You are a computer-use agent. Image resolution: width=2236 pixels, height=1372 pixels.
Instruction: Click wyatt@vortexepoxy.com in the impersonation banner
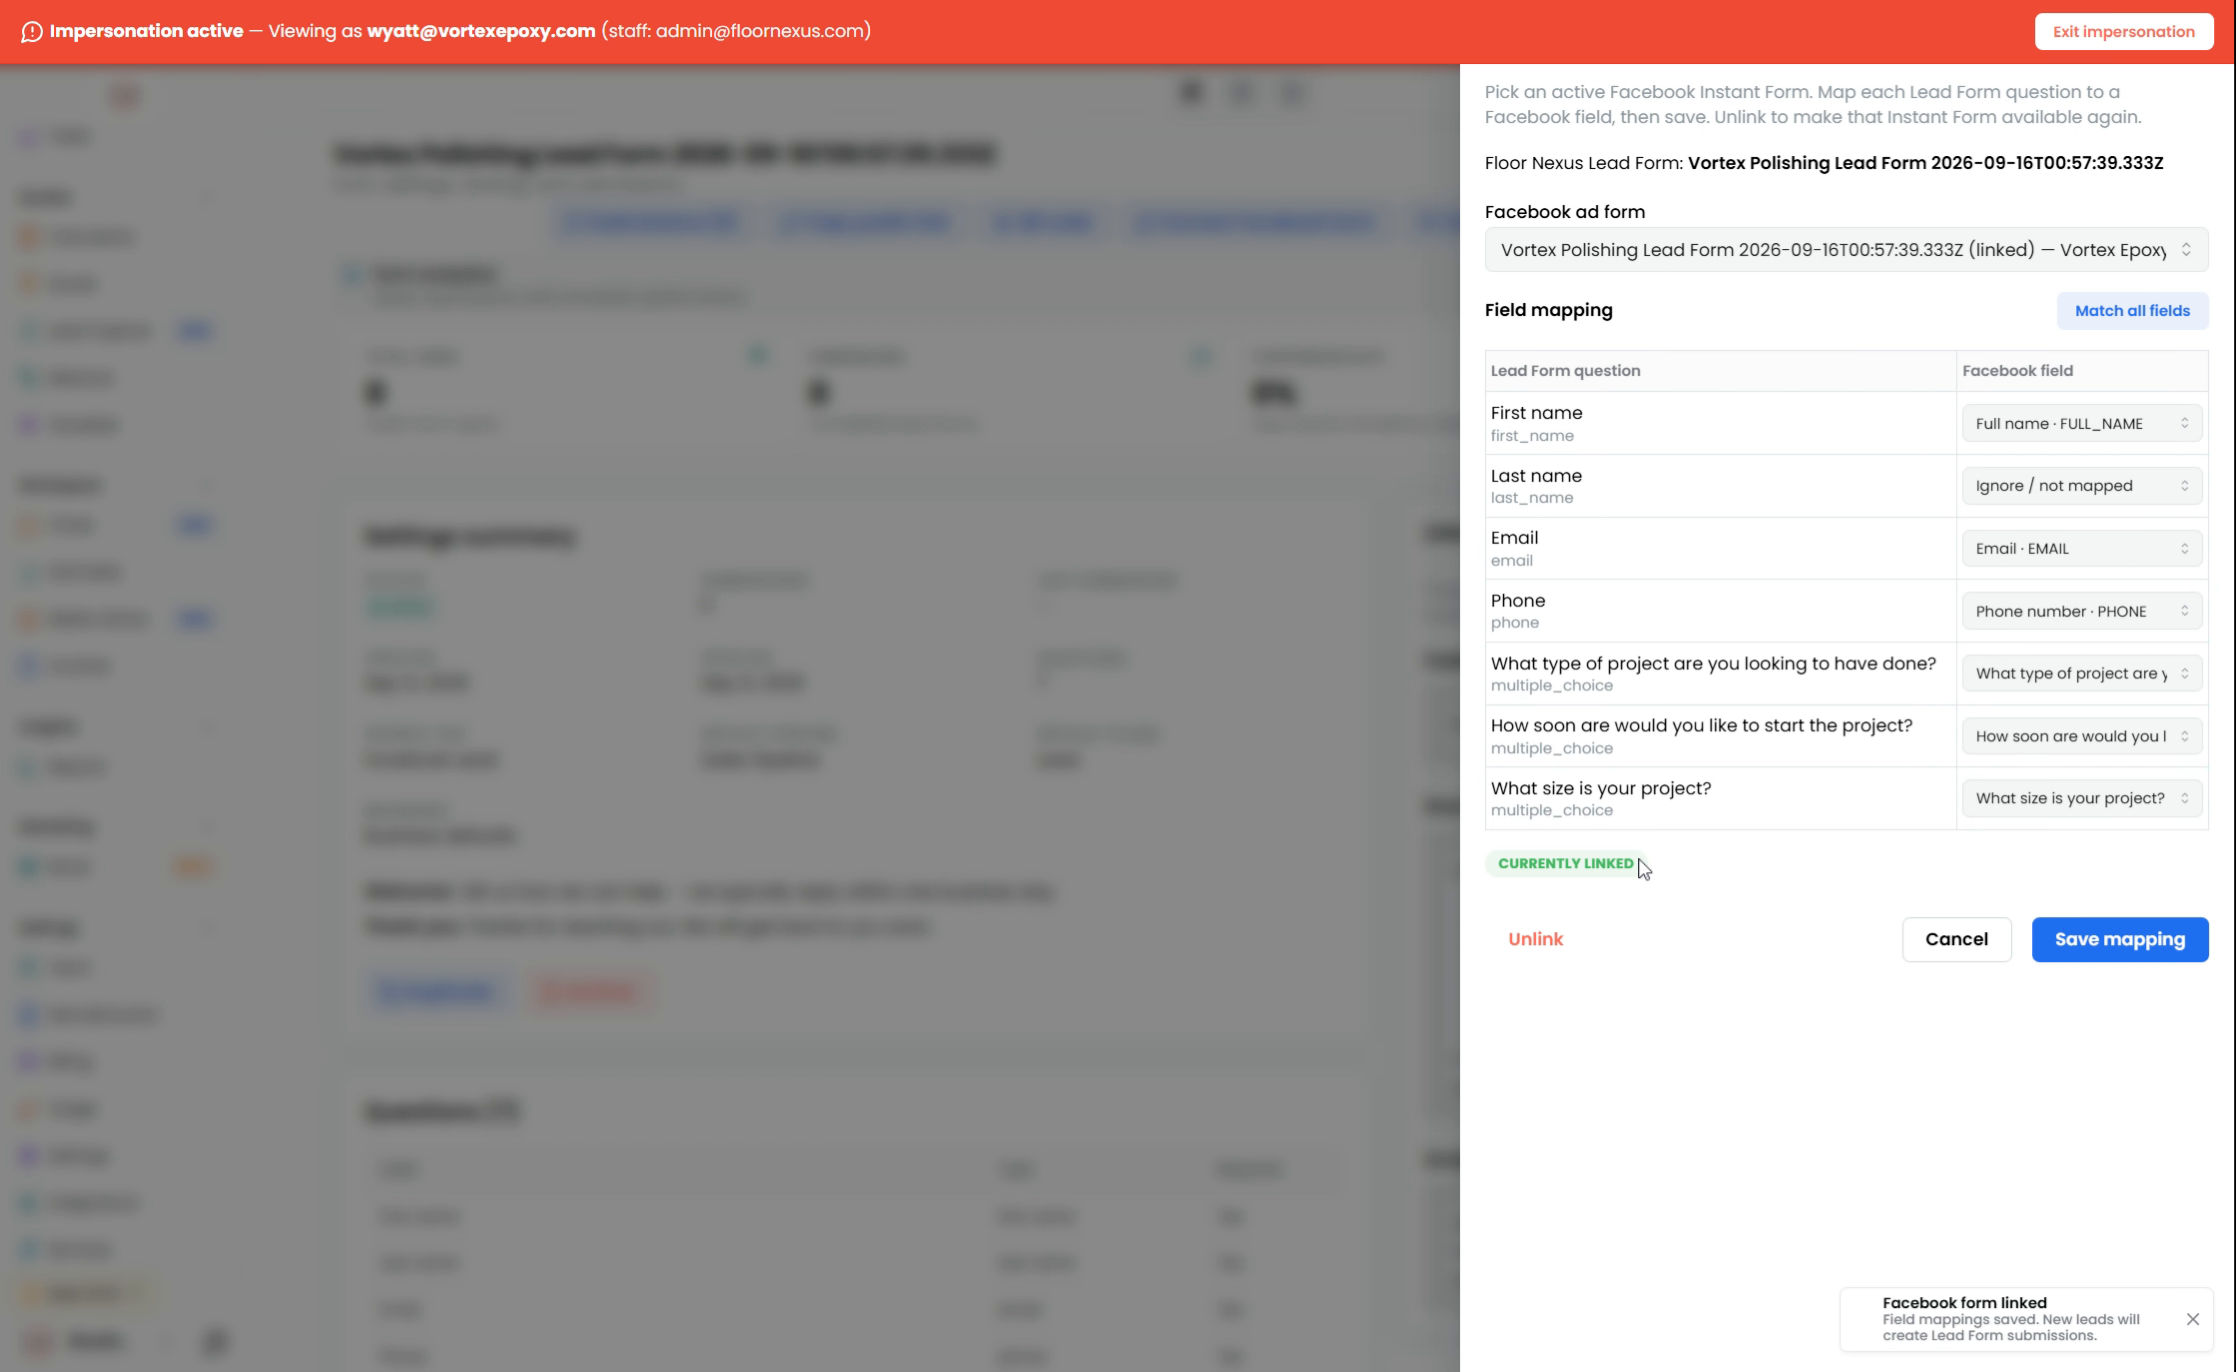pos(480,31)
